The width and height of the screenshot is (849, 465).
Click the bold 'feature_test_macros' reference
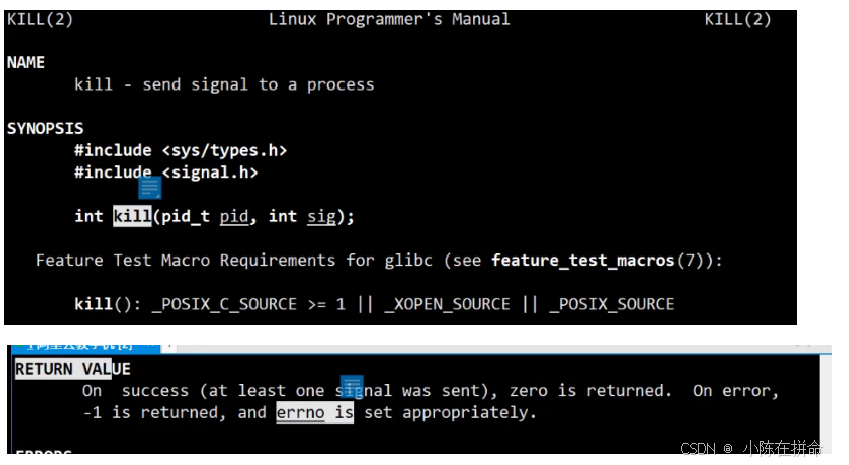[x=583, y=260]
